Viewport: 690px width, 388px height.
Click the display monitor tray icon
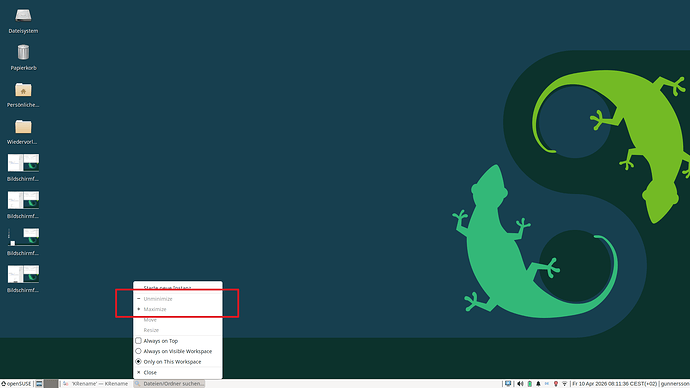click(x=508, y=384)
